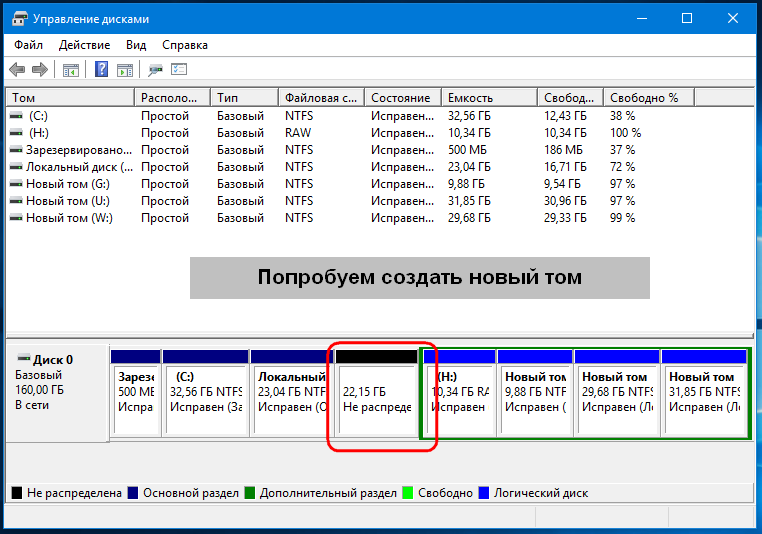Select Новый том (G:) row in list

coord(66,184)
